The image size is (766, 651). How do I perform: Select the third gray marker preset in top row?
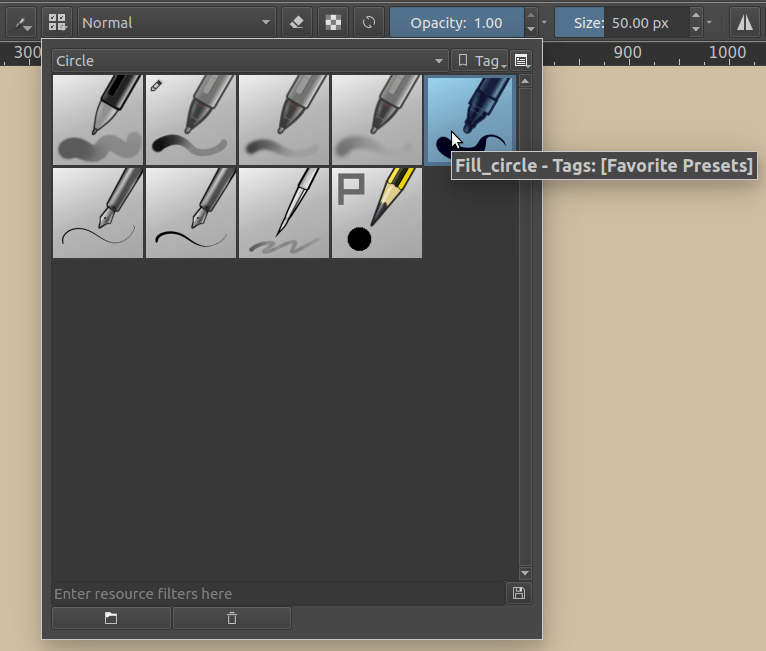pos(284,120)
